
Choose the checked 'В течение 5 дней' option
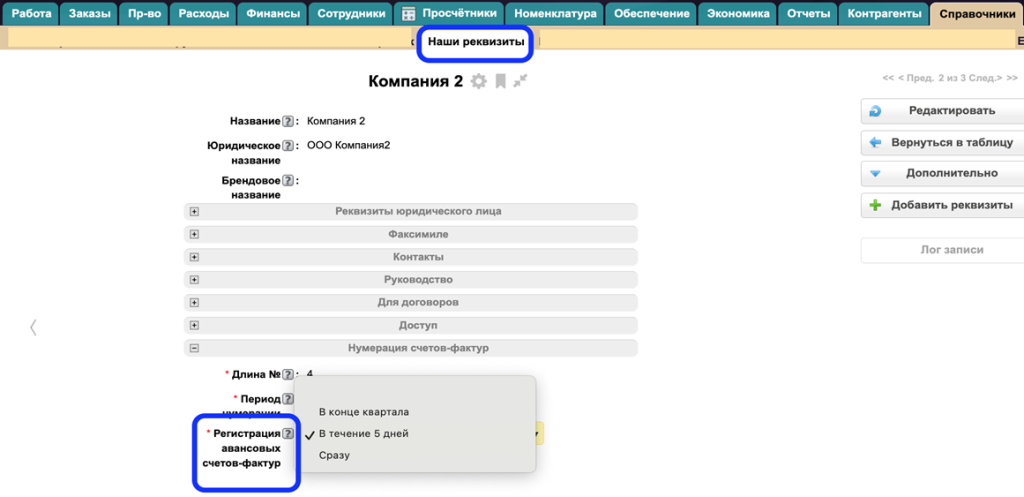coord(364,434)
